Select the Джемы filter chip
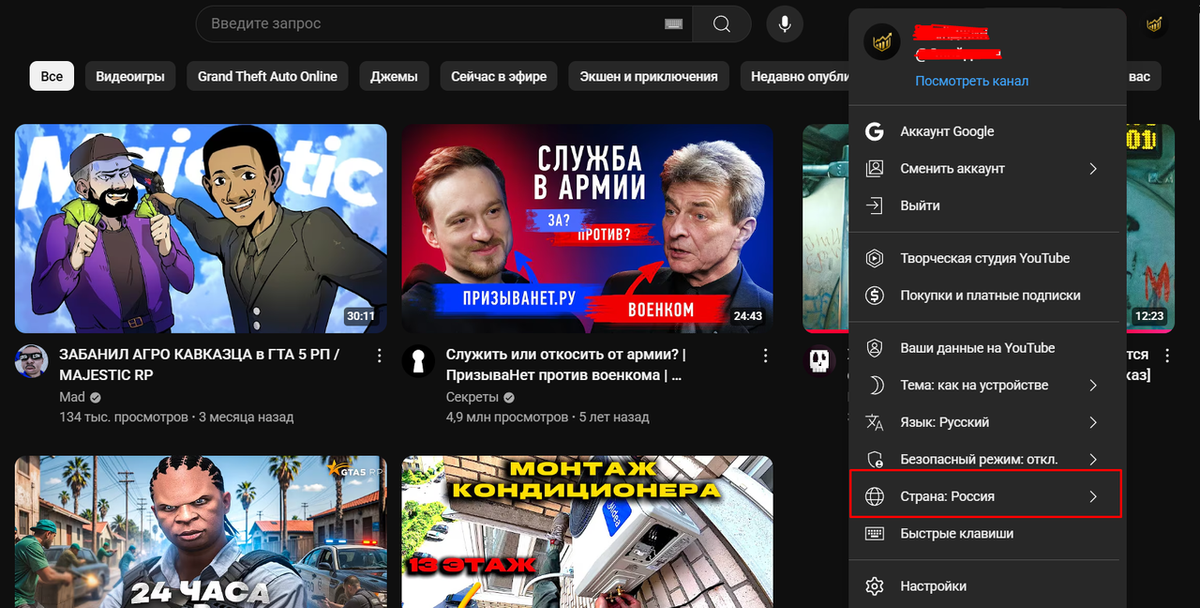This screenshot has width=1200, height=608. point(393,76)
